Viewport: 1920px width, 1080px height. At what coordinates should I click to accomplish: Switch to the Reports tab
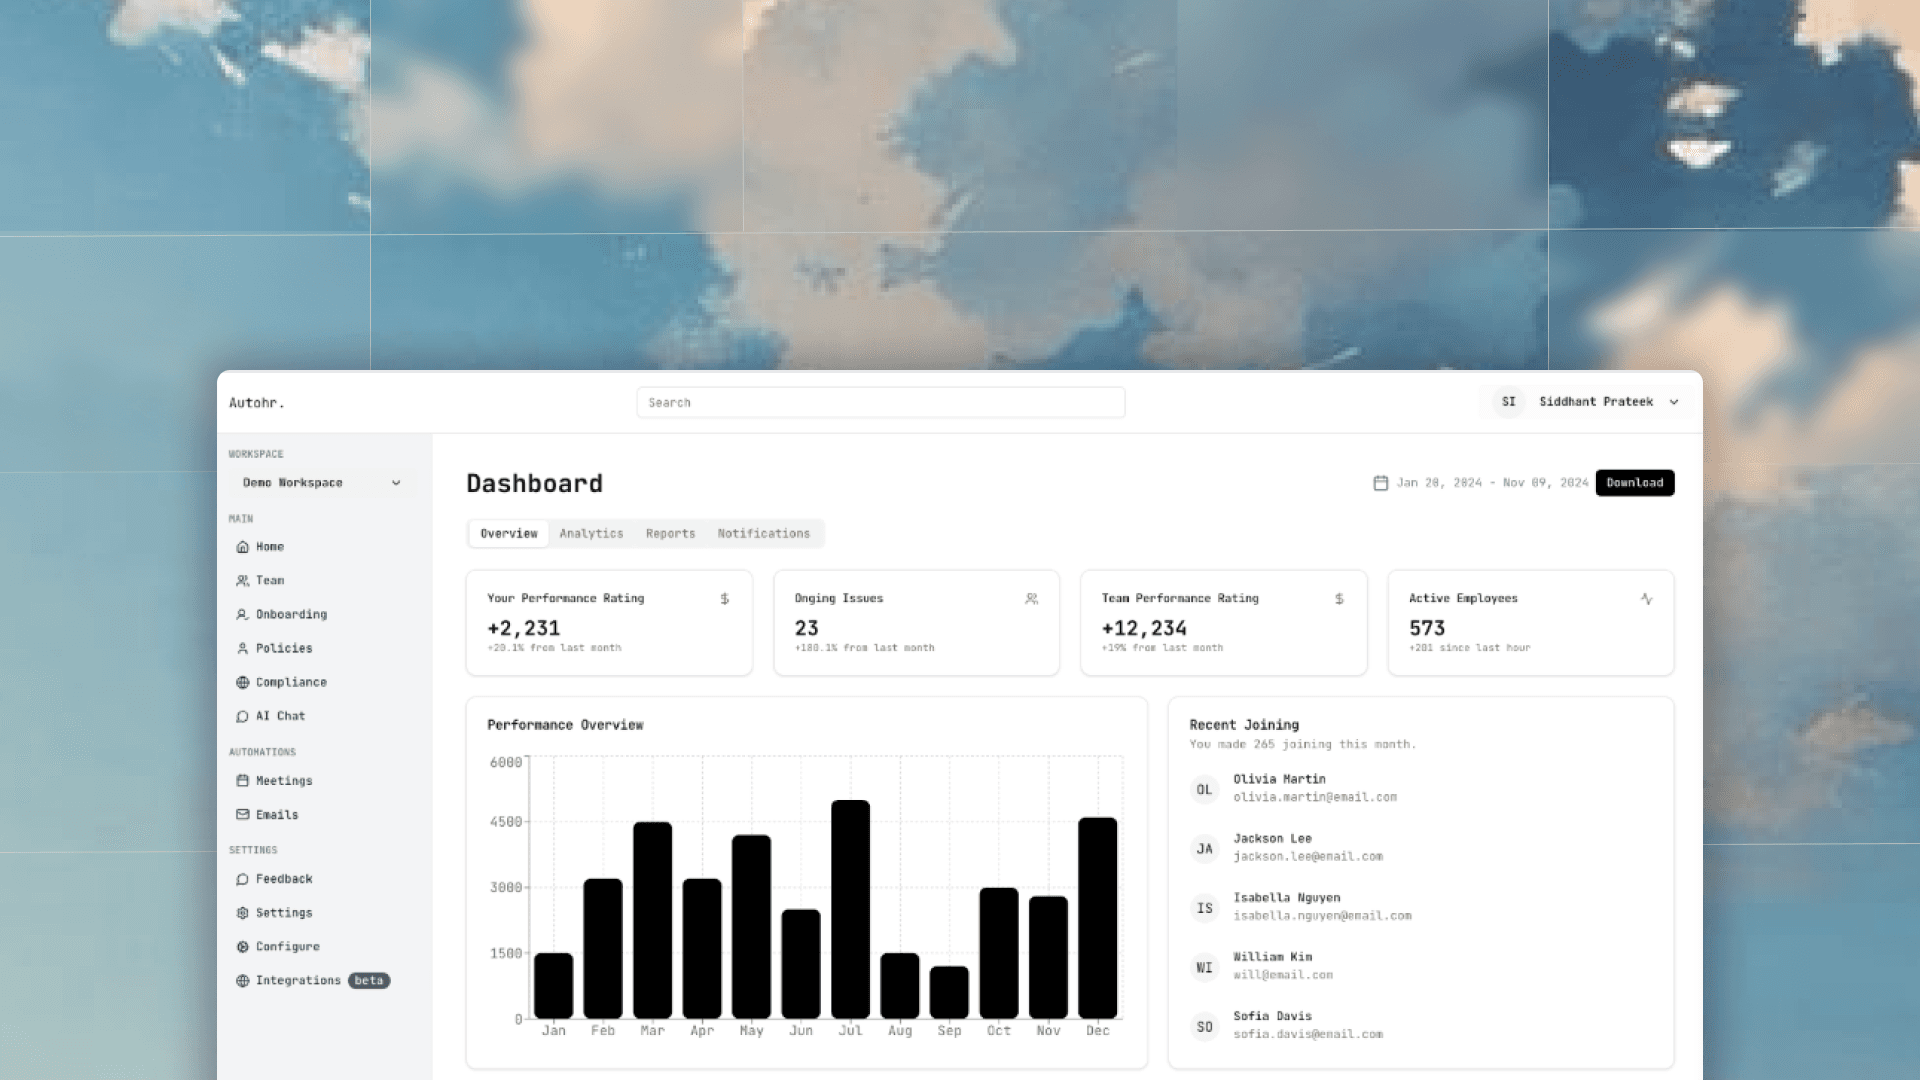click(x=670, y=534)
